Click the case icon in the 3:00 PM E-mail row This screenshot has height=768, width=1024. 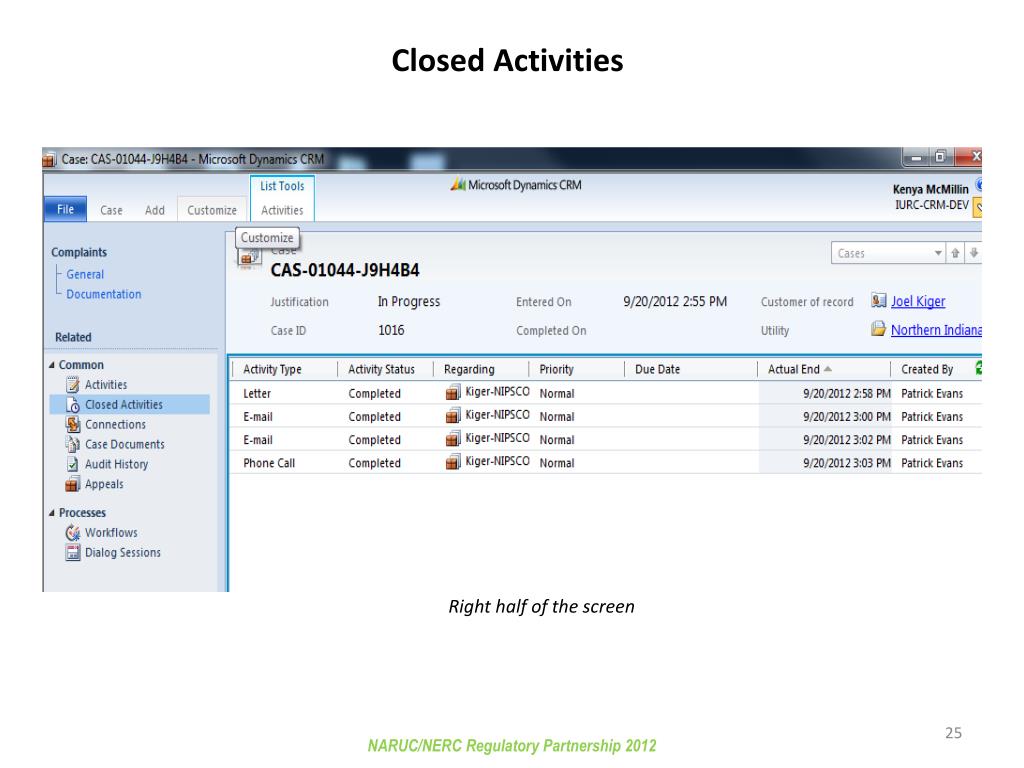point(453,416)
